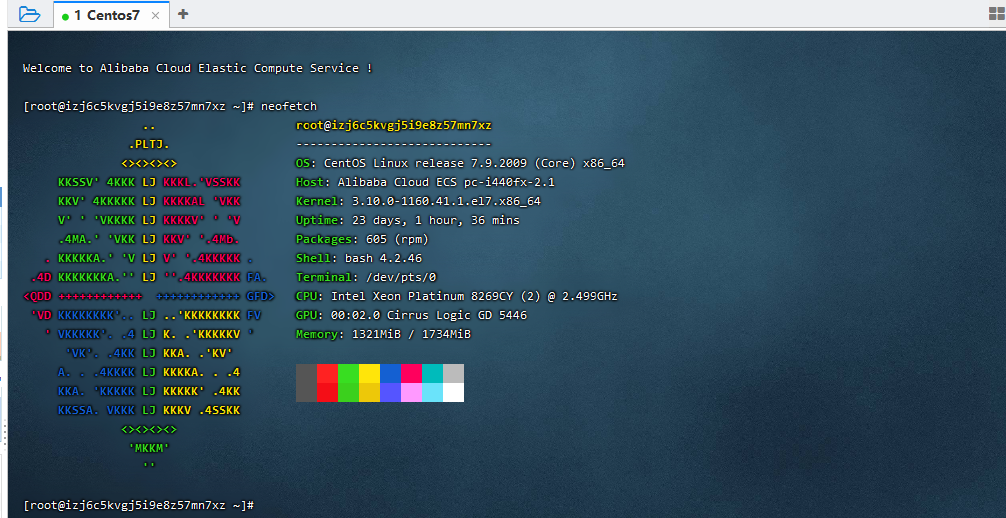Click the GPU: Cirrus Logic line
Image resolution: width=1006 pixels, height=518 pixels.
411,315
